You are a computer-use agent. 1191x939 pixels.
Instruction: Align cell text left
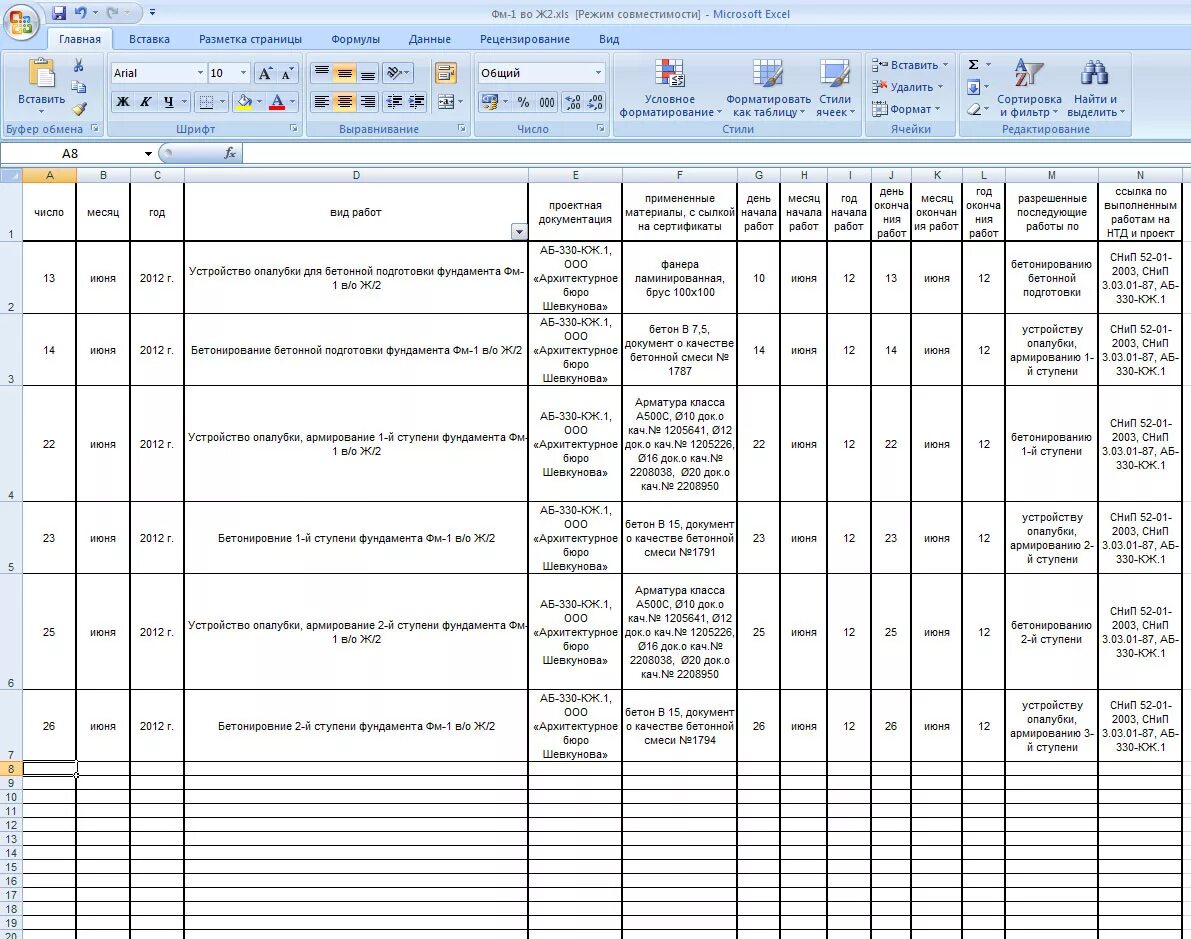coord(322,101)
